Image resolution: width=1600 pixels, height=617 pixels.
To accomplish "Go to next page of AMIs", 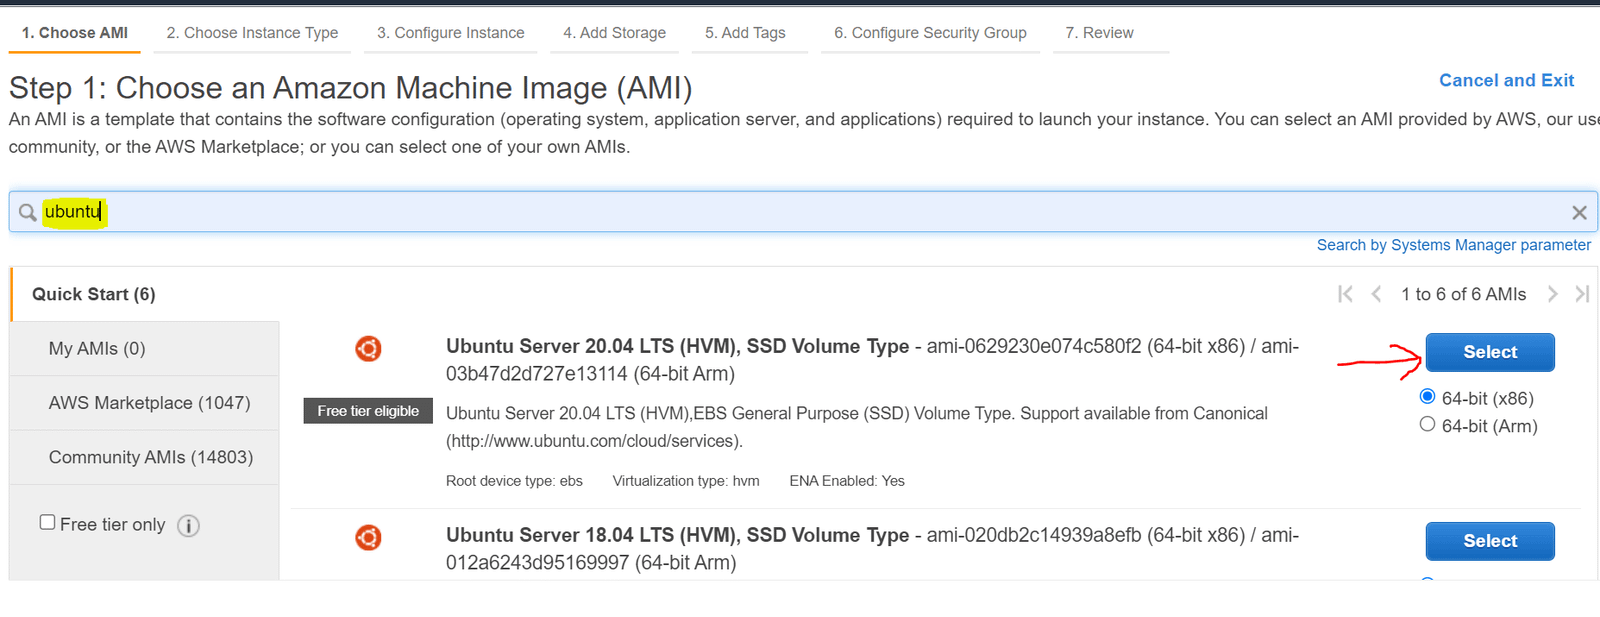I will [1552, 294].
